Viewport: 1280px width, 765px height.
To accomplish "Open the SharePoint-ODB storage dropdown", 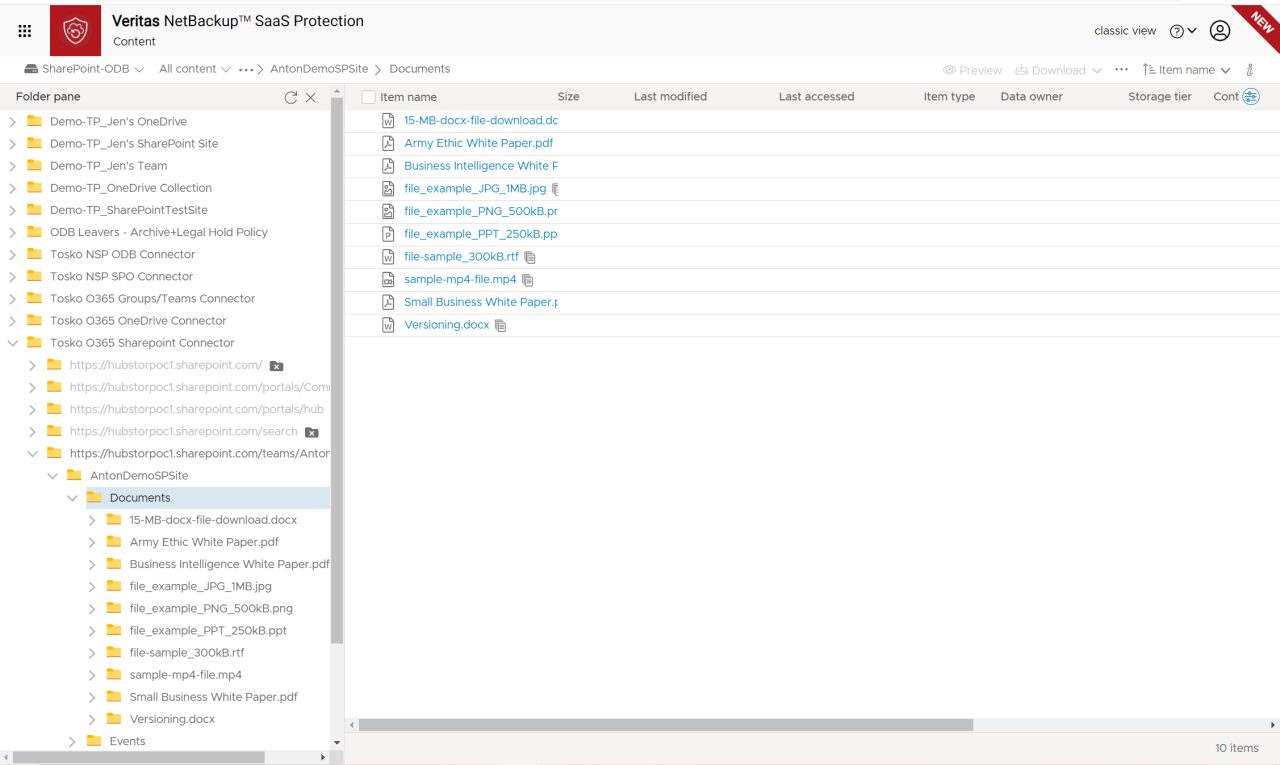I will [84, 69].
